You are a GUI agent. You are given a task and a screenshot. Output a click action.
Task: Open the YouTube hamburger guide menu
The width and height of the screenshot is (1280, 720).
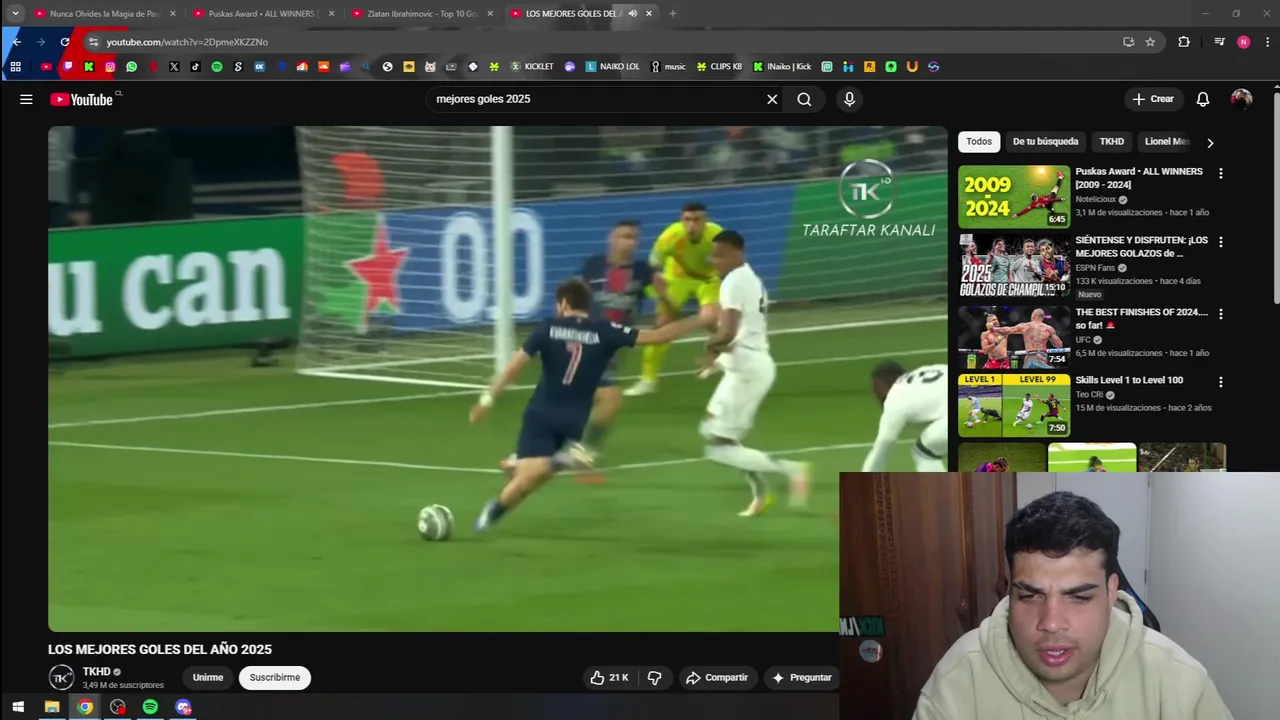click(x=26, y=99)
